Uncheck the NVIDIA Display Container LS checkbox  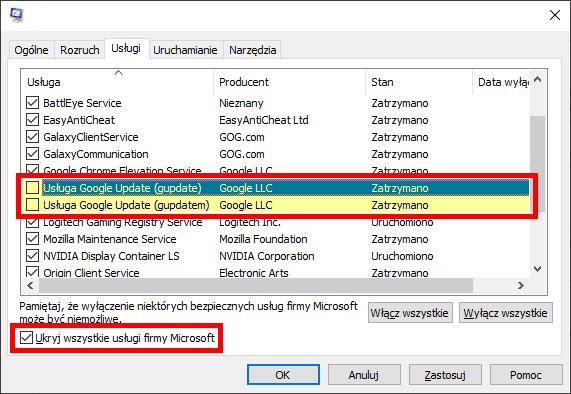[x=32, y=256]
